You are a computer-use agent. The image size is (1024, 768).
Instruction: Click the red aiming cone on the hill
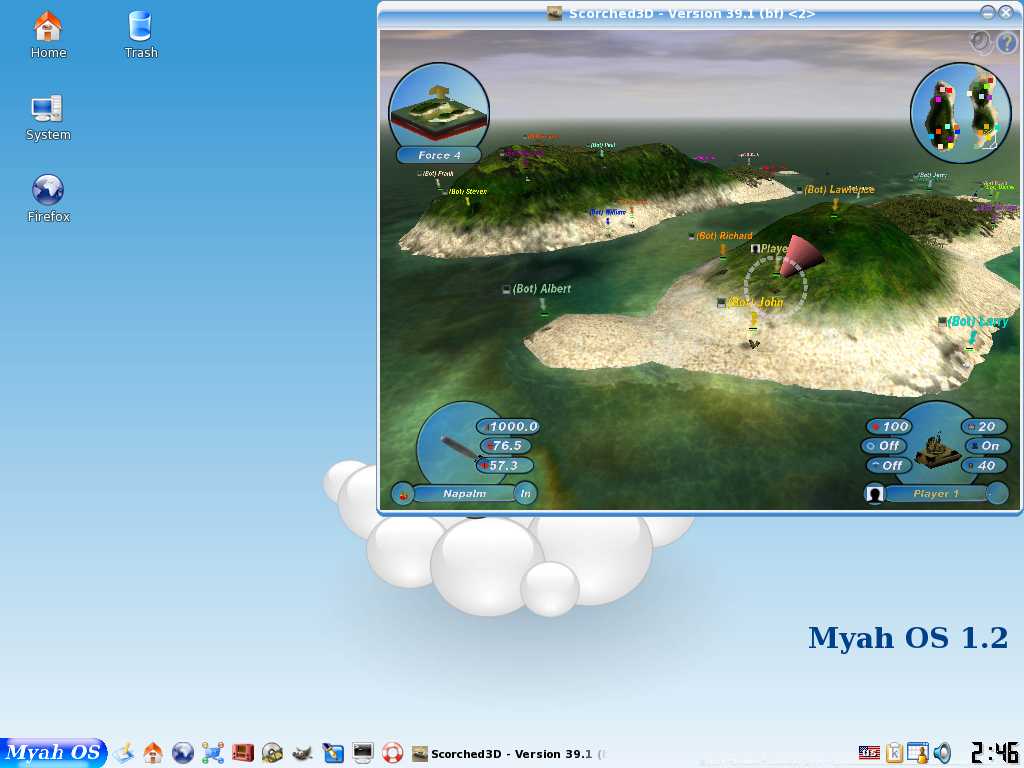point(801,257)
